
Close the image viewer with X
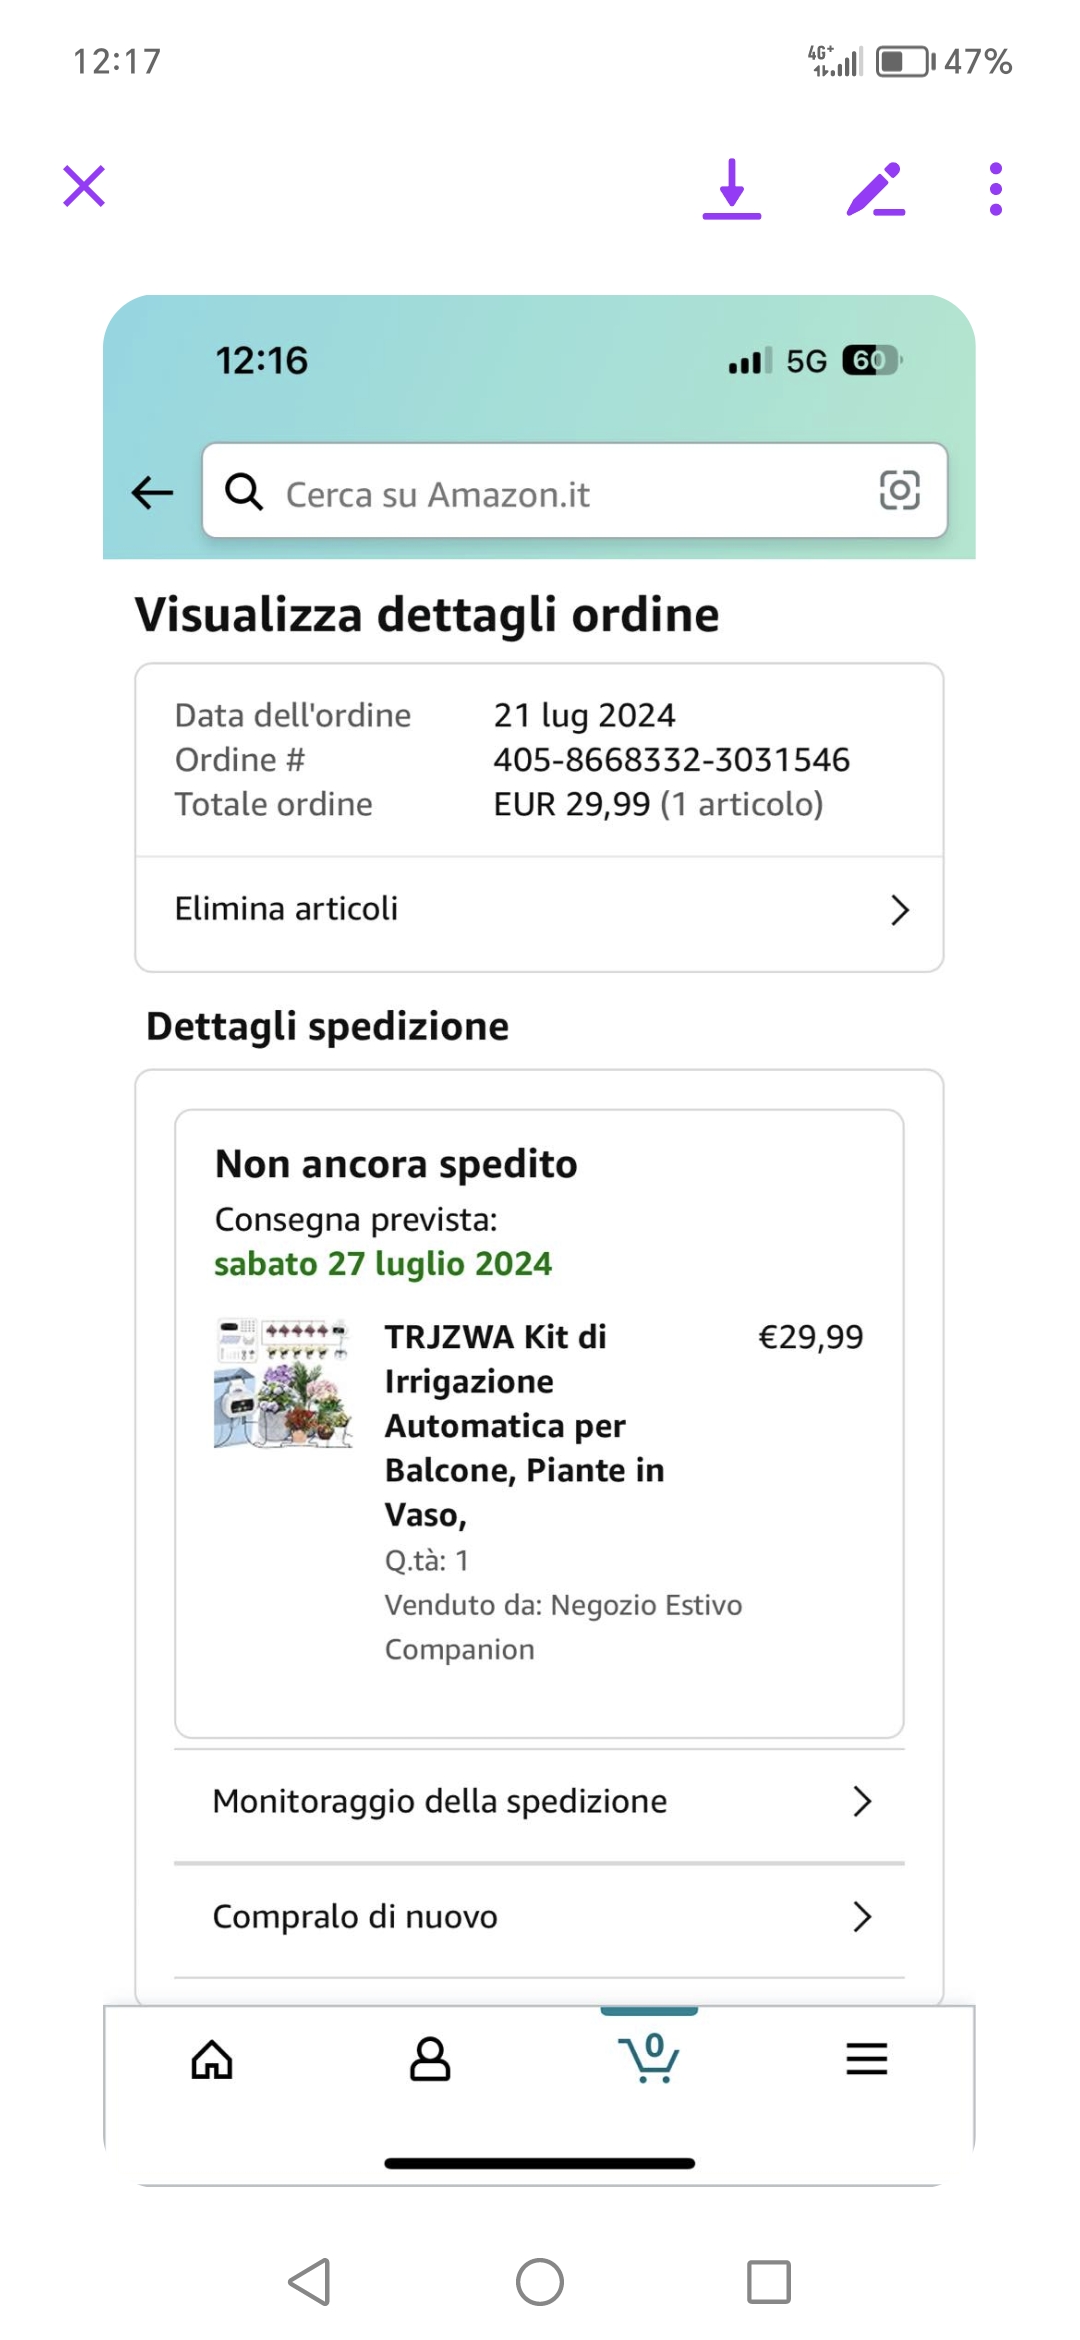(84, 187)
